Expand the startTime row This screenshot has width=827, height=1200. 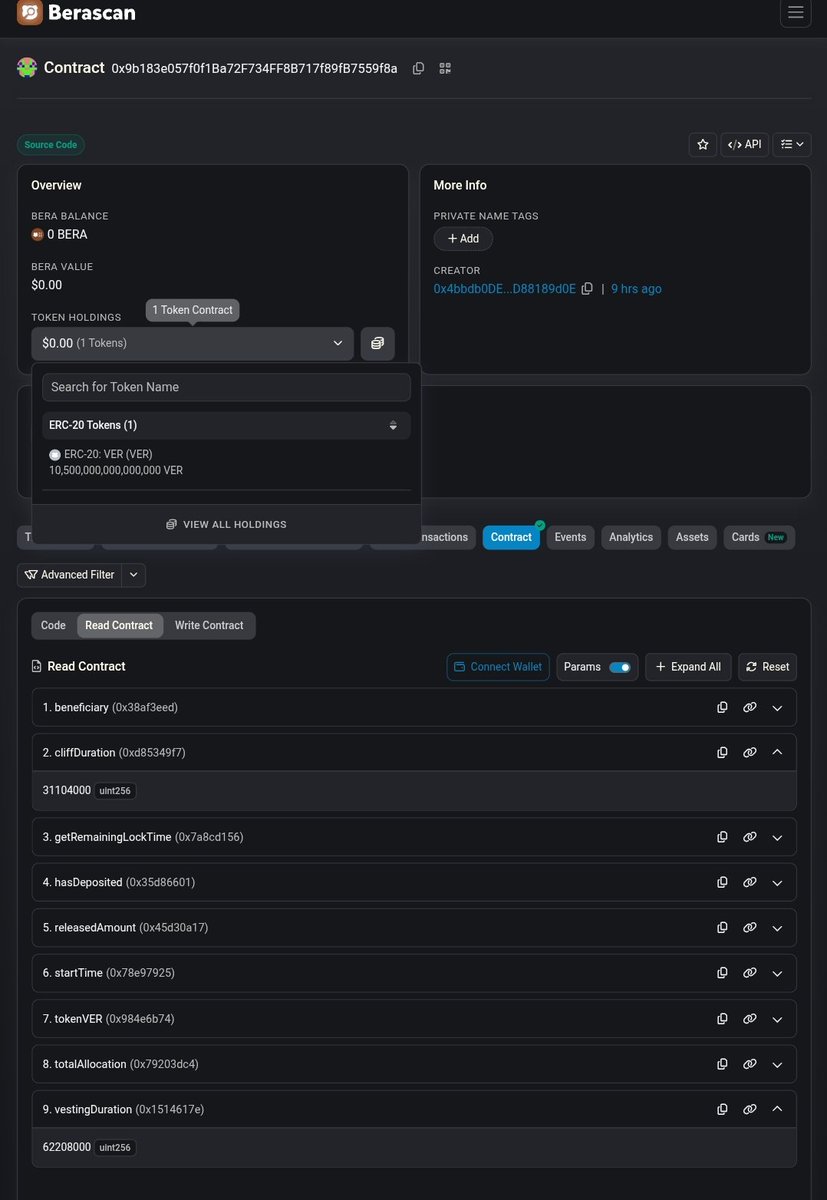coord(777,973)
